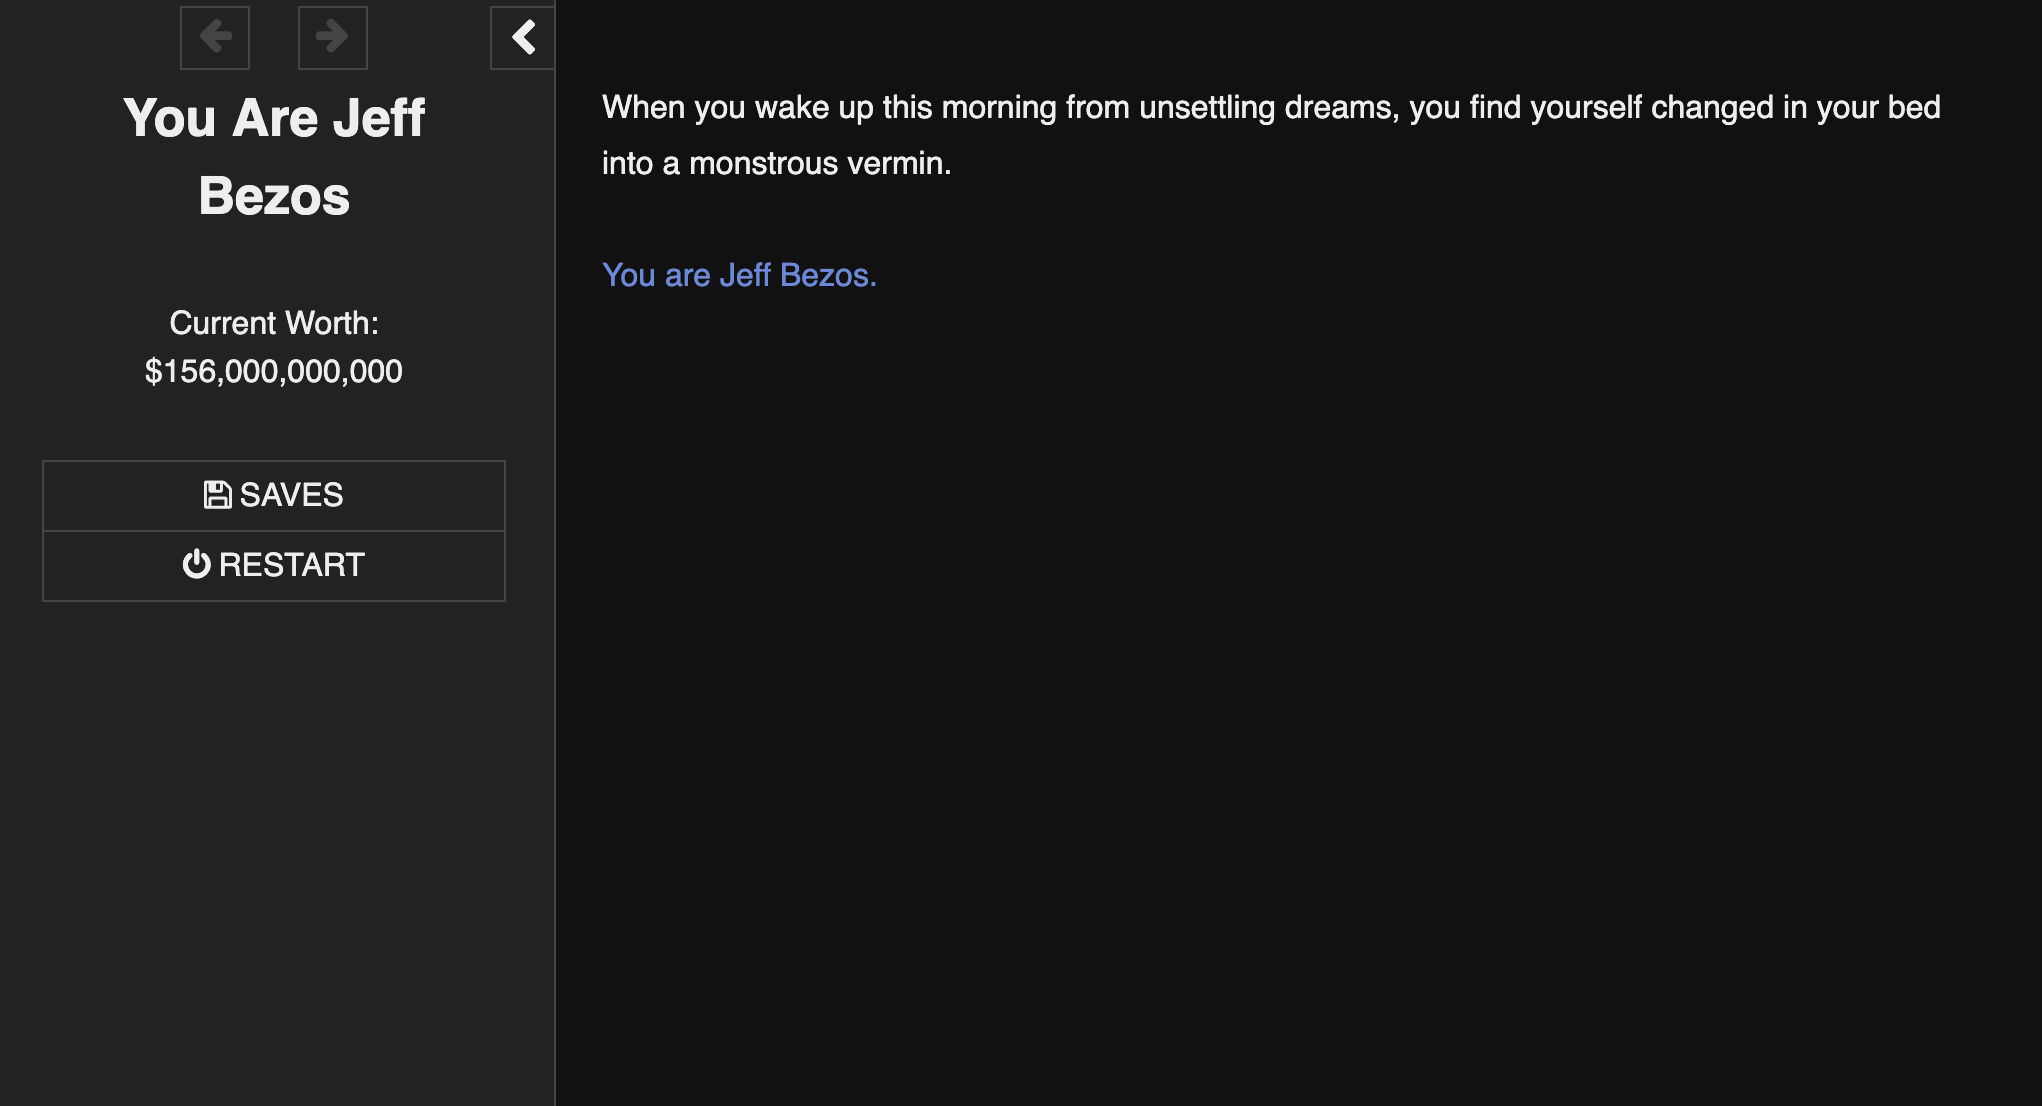
Task: Go back in story history arrow
Action: point(215,38)
